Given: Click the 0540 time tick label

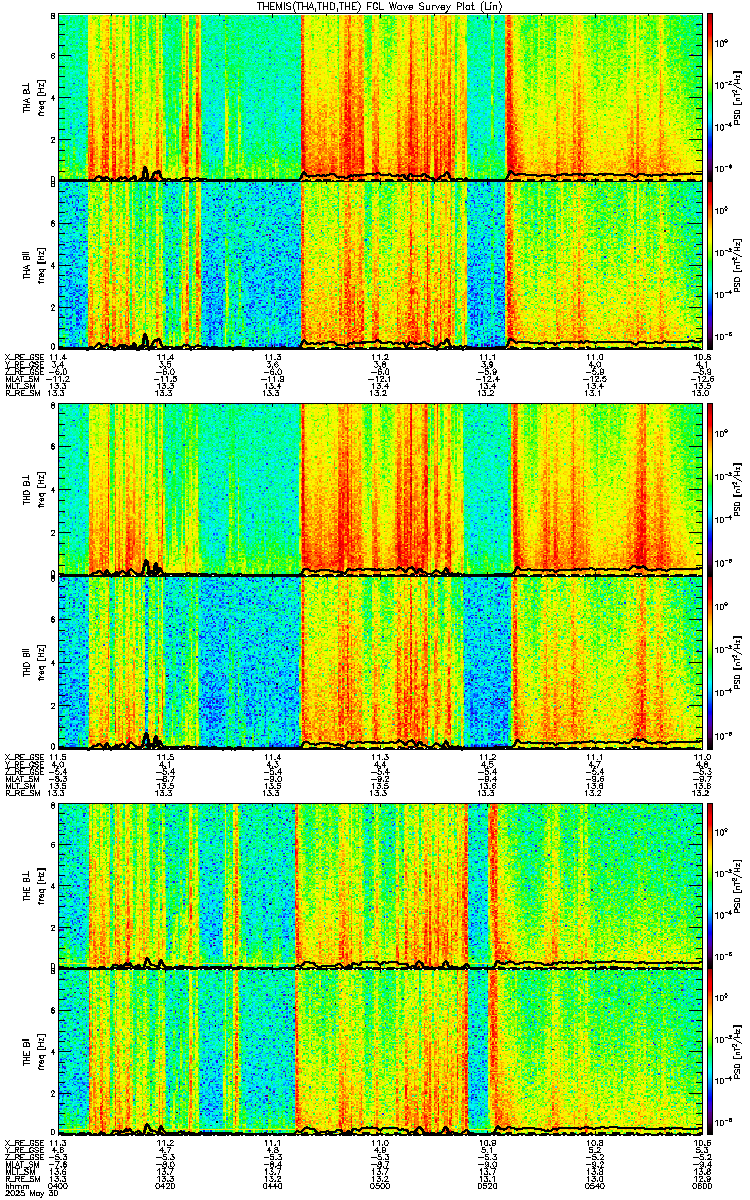Looking at the screenshot, I should (594, 1185).
